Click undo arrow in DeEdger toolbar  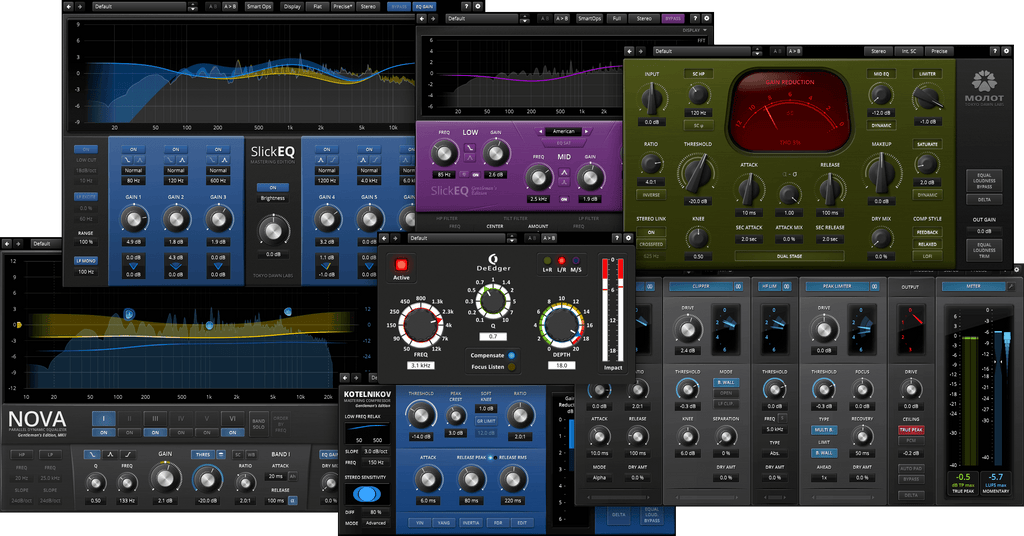(385, 238)
